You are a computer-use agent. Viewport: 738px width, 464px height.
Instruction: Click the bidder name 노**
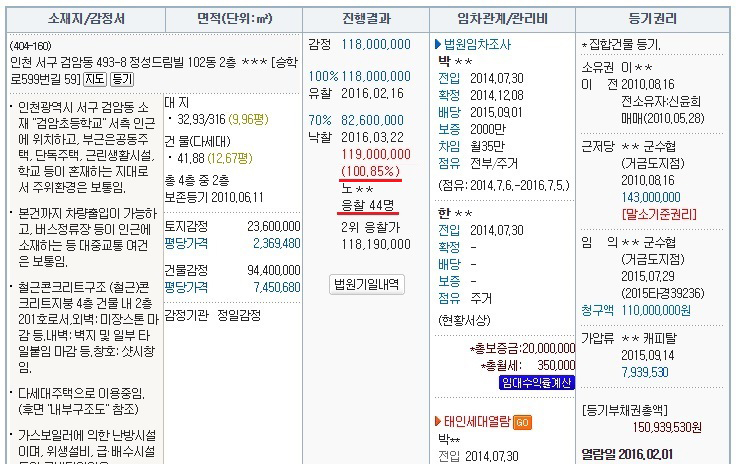pyautogui.click(x=357, y=189)
